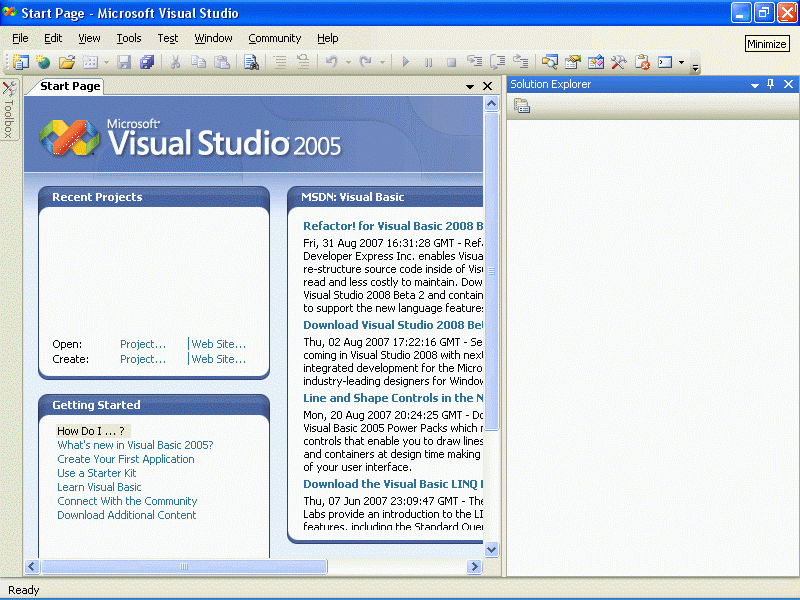
Task: Open Find in Files binoculars icon
Action: pos(251,62)
